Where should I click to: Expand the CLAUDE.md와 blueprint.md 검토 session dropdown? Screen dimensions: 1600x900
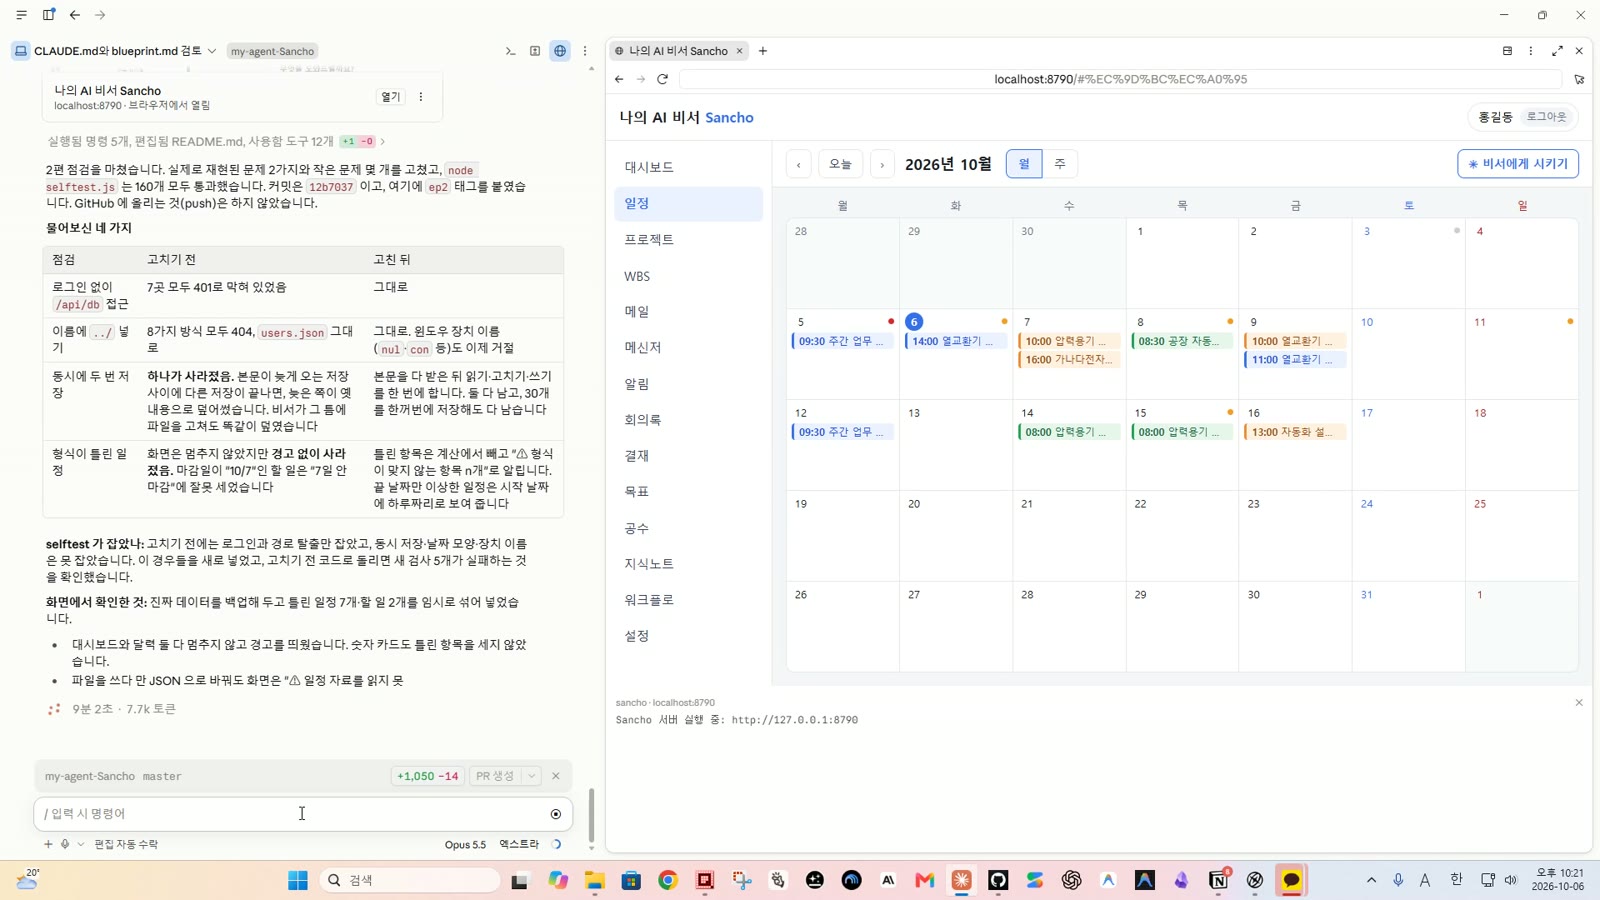click(x=212, y=51)
